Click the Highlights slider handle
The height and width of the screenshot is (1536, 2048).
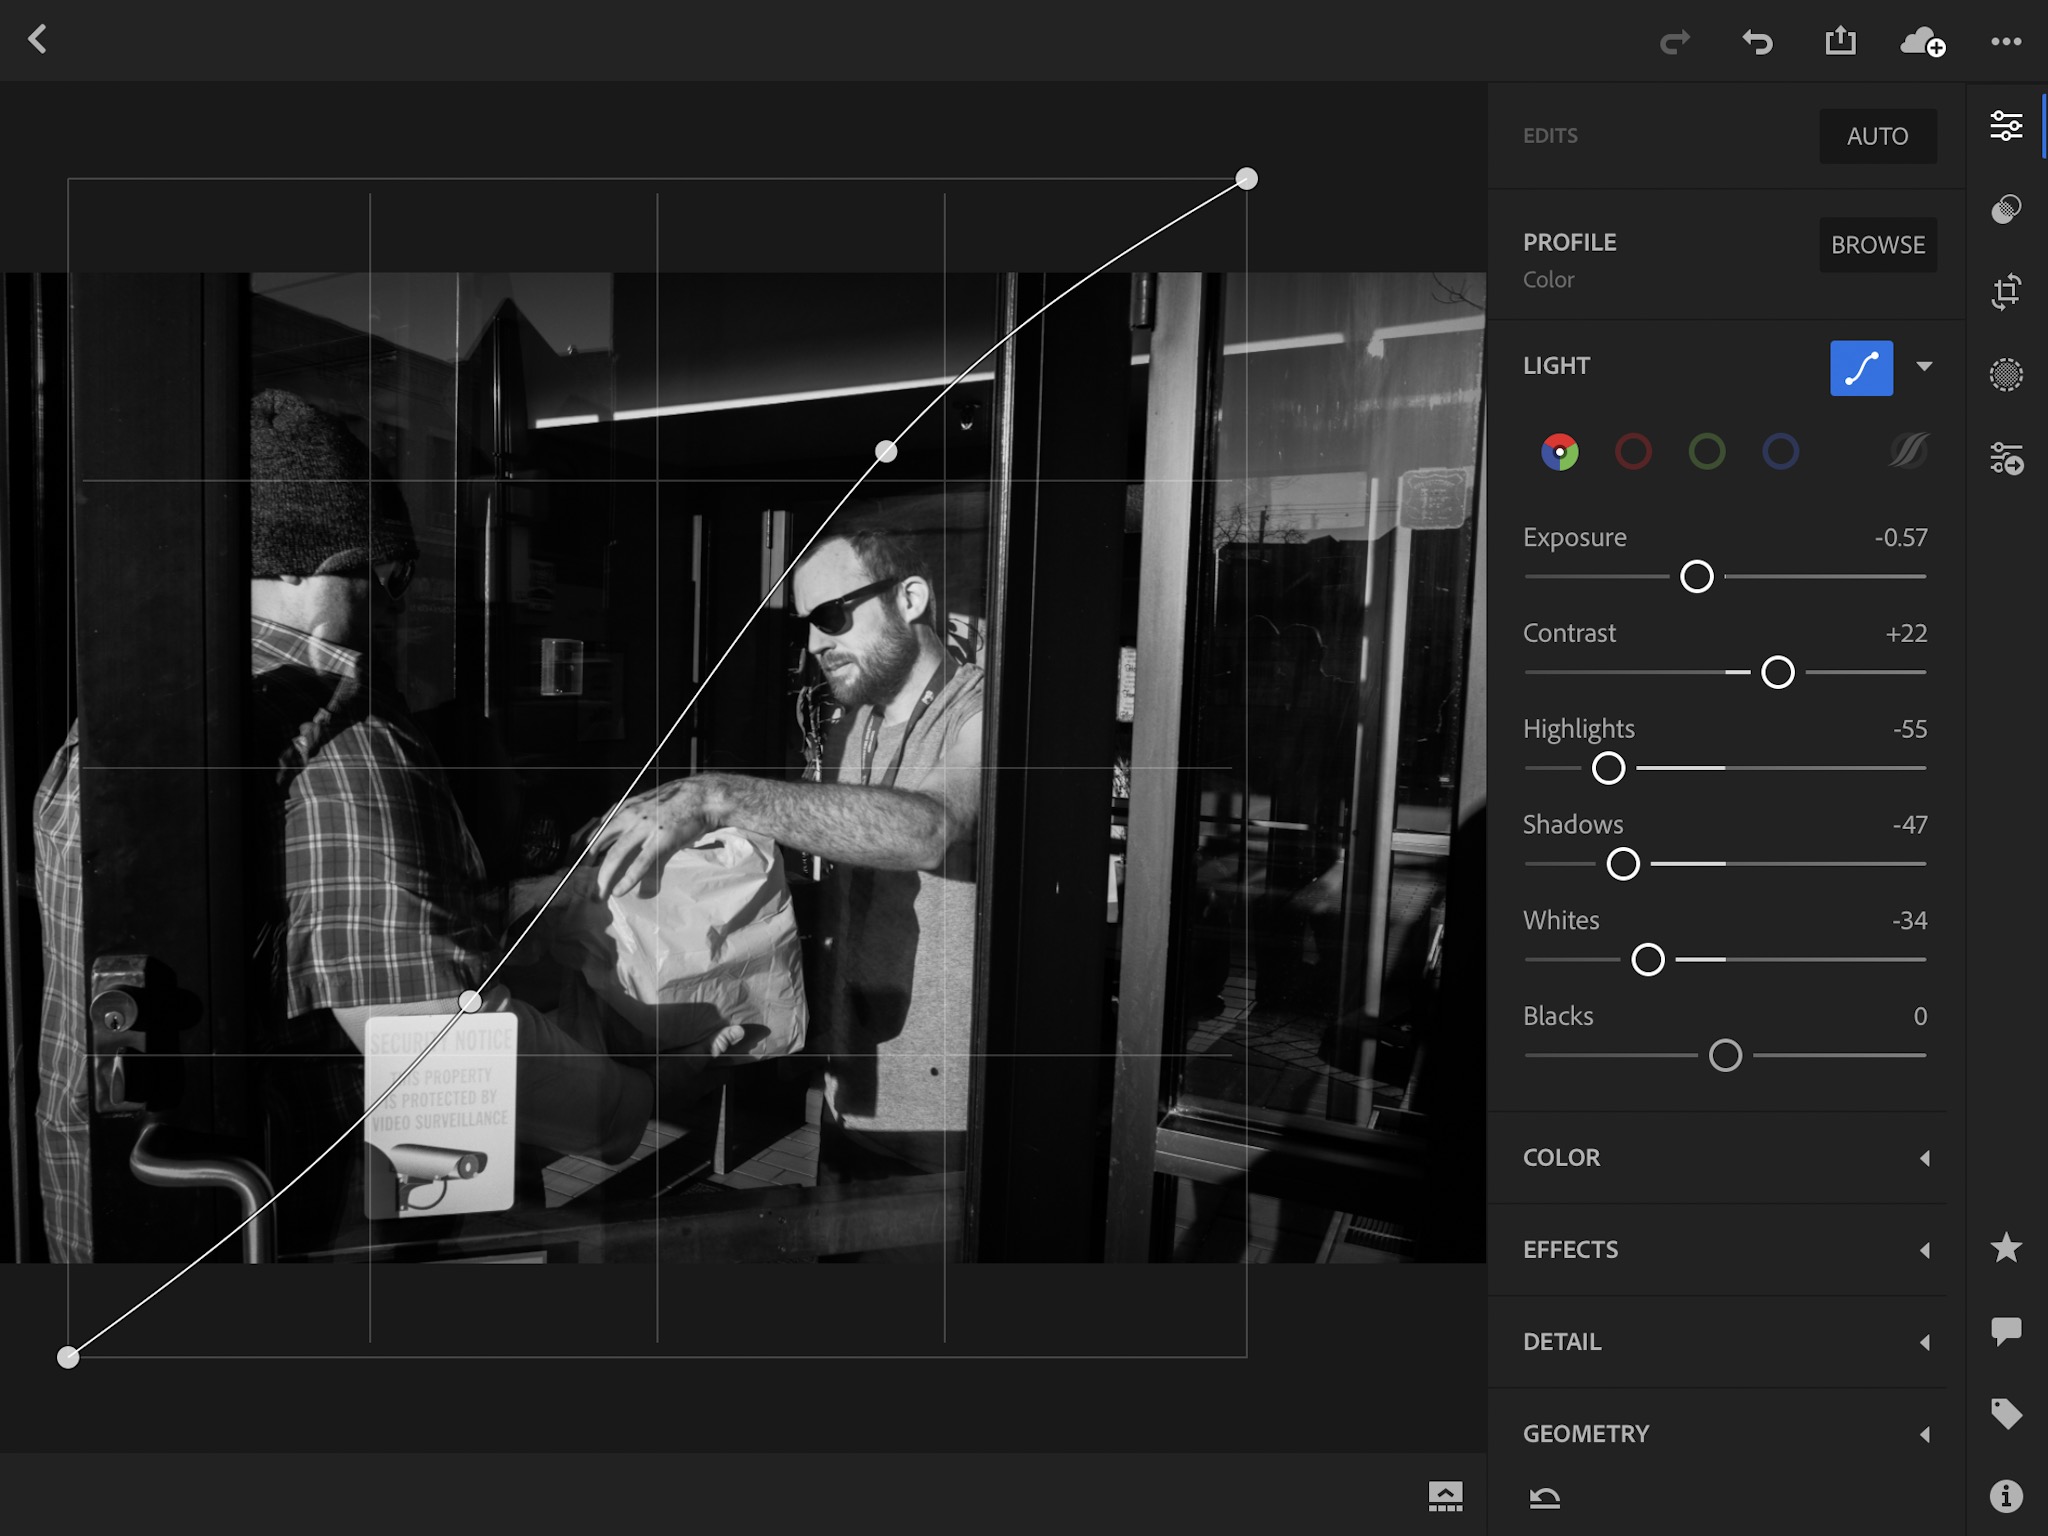coord(1608,768)
